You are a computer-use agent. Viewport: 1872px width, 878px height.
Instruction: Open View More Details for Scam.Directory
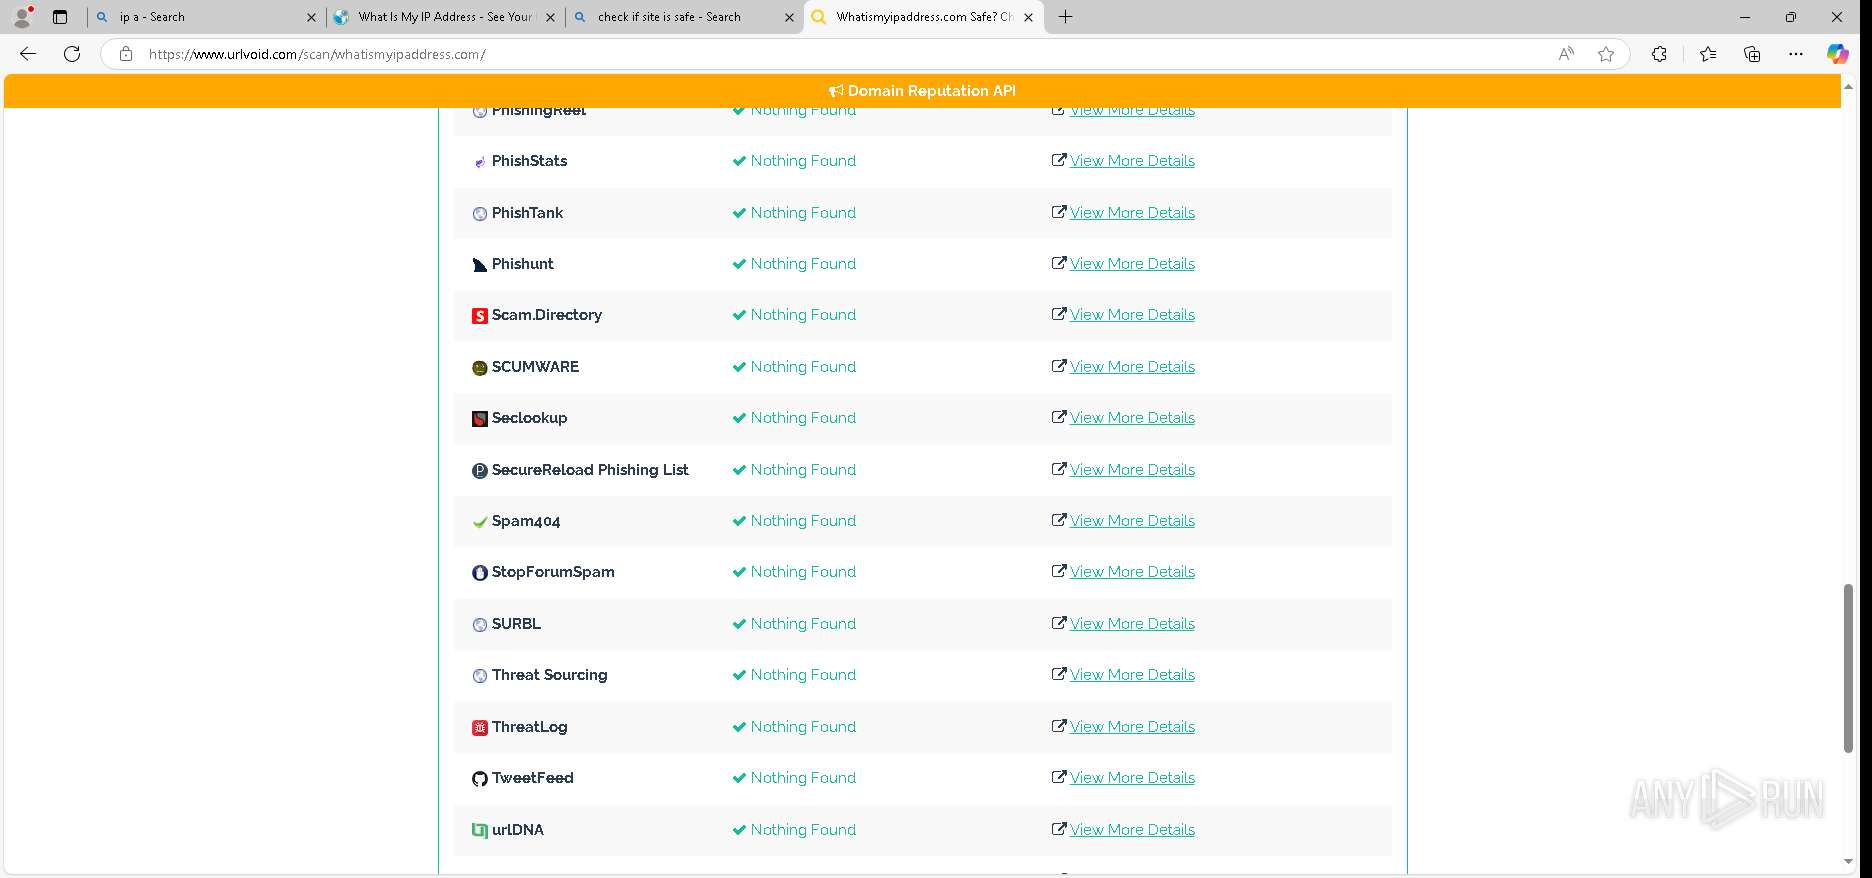click(1132, 315)
